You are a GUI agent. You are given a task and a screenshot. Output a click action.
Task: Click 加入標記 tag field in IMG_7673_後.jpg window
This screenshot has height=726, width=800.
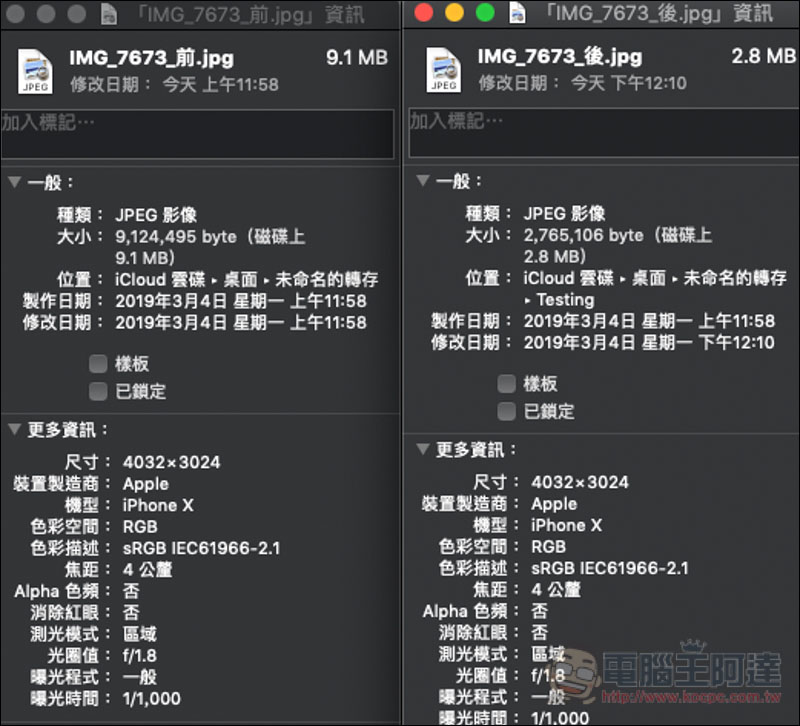coord(604,133)
